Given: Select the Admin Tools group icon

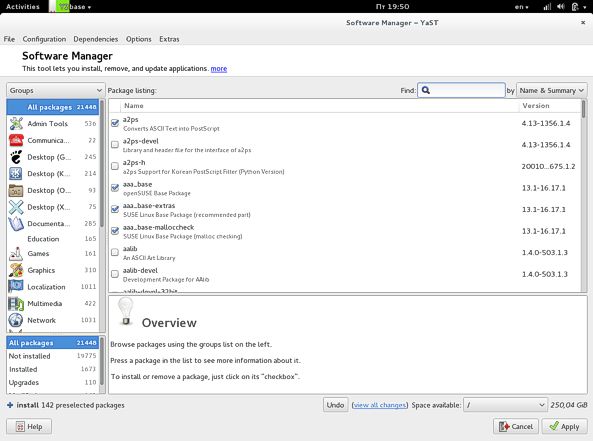Looking at the screenshot, I should tap(16, 124).
